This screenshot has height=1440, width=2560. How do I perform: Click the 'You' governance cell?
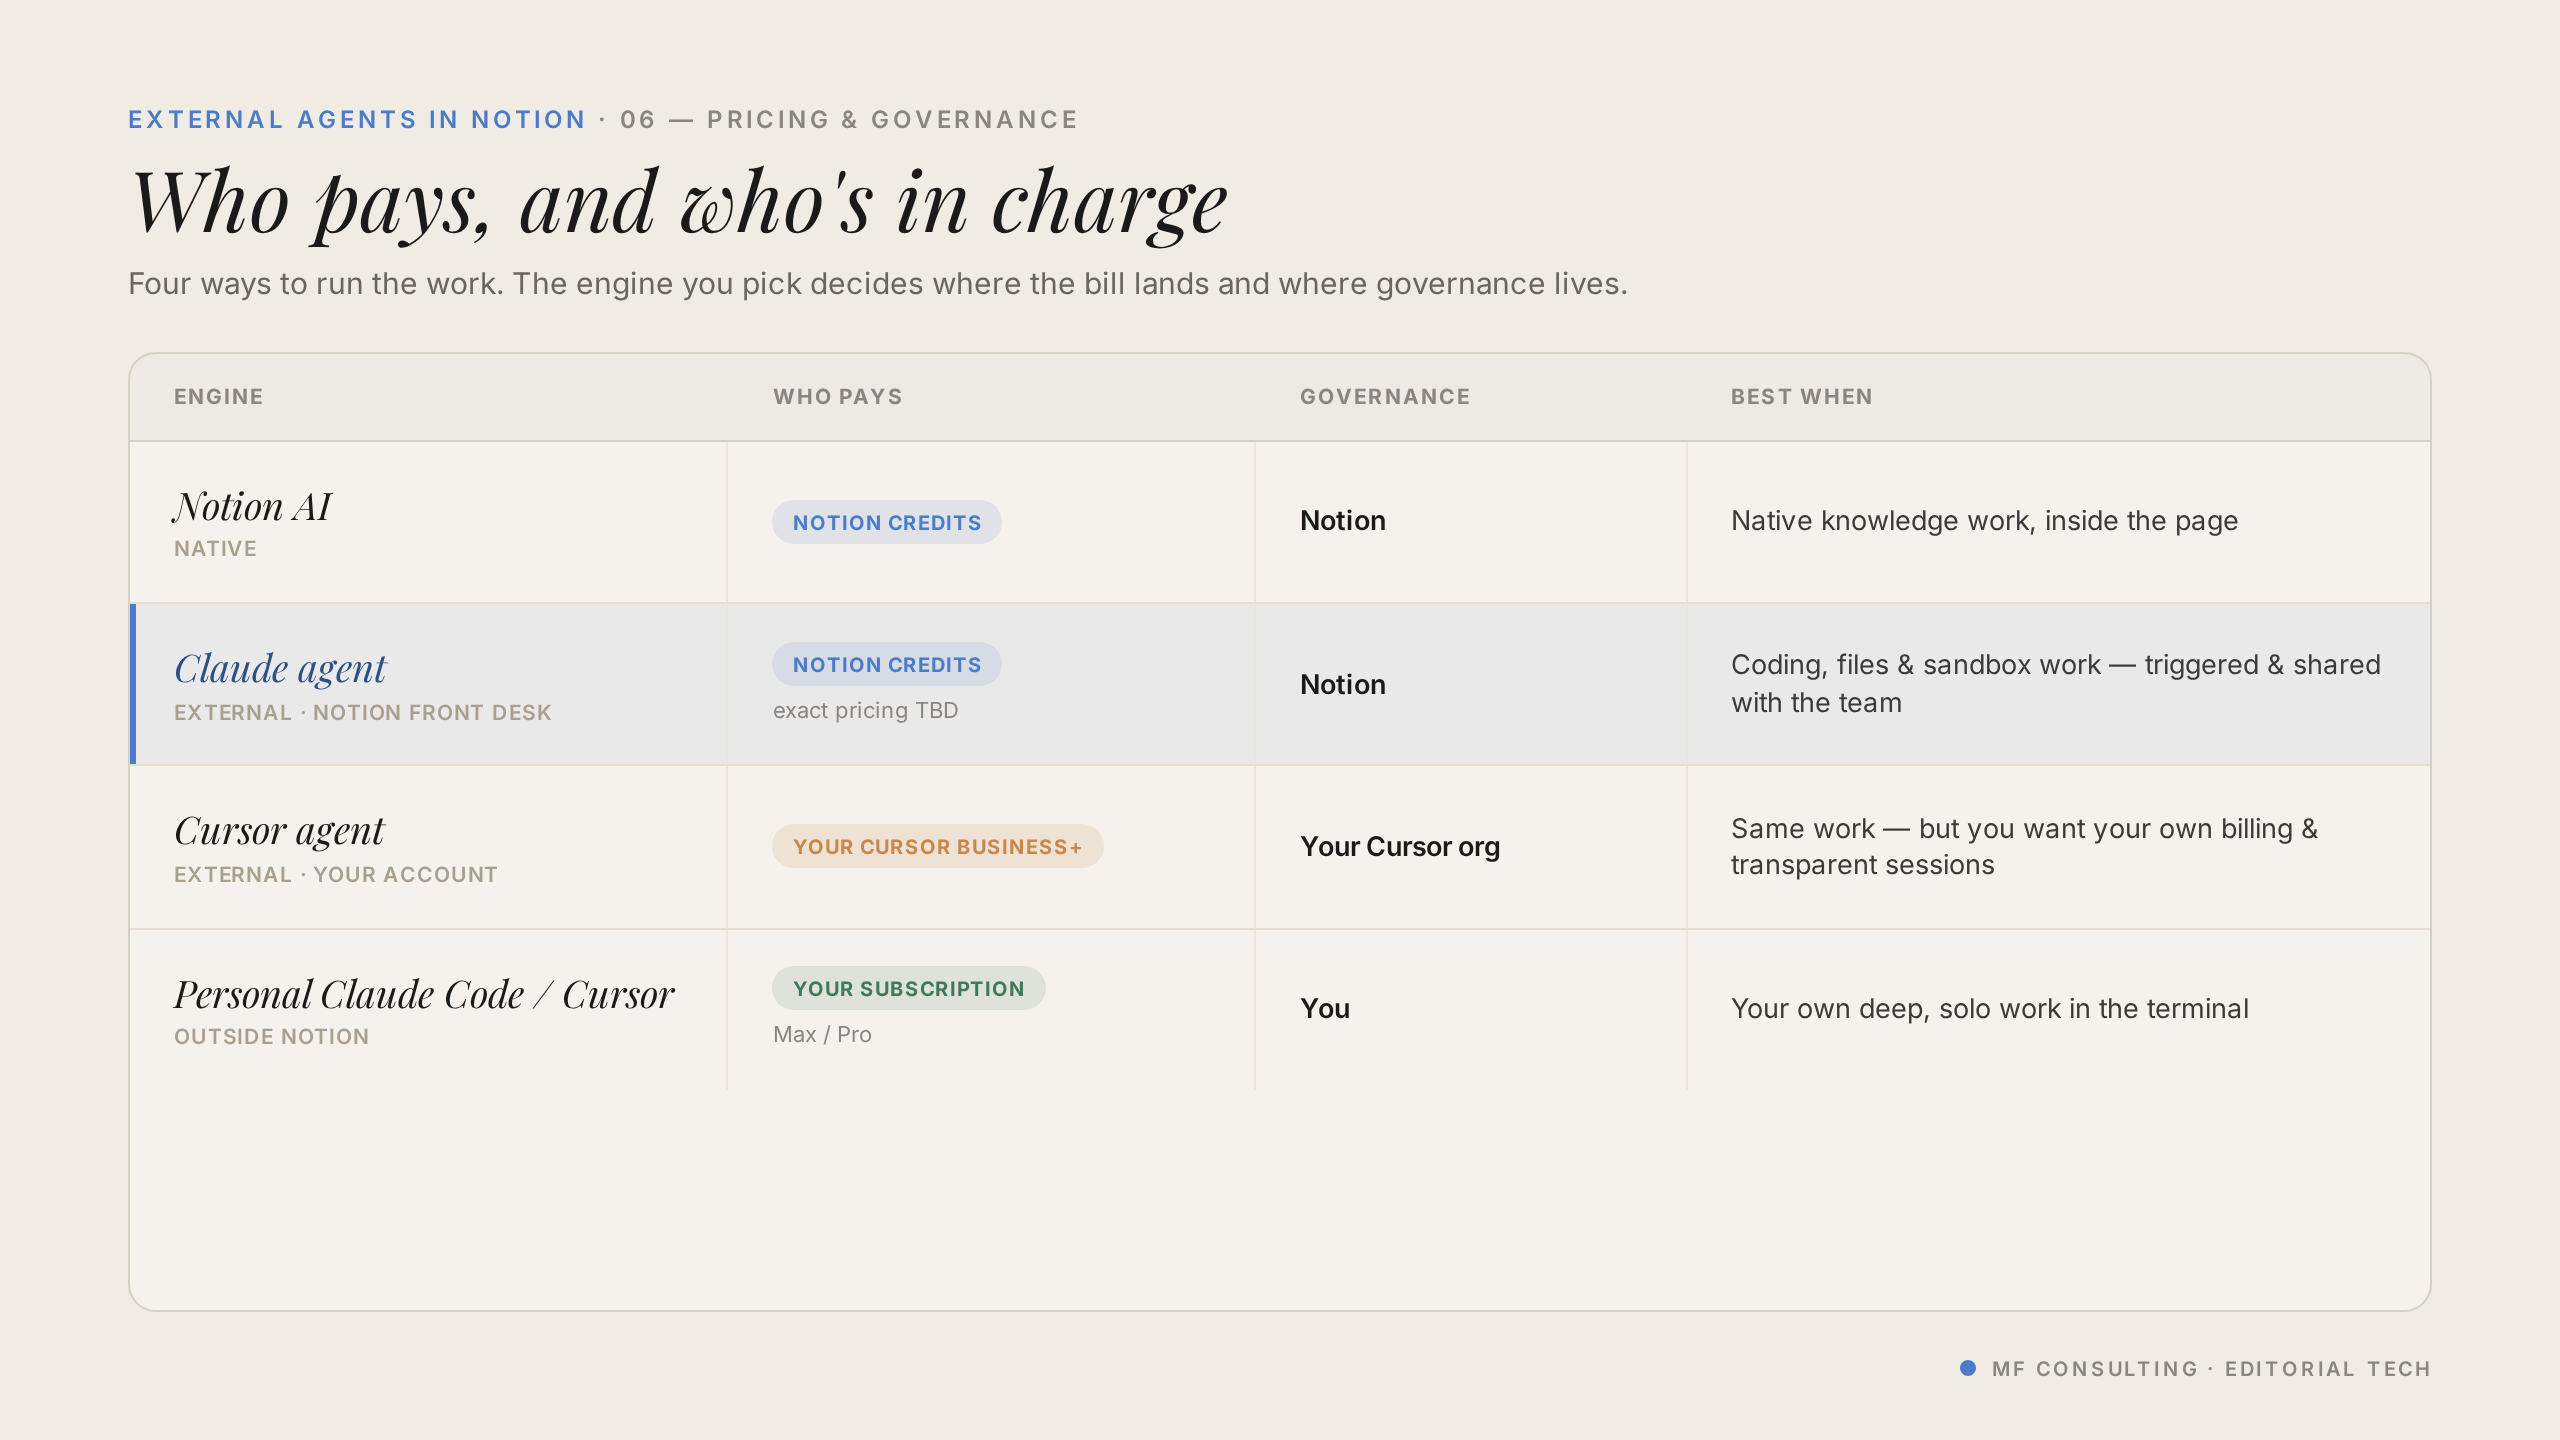1325,1009
